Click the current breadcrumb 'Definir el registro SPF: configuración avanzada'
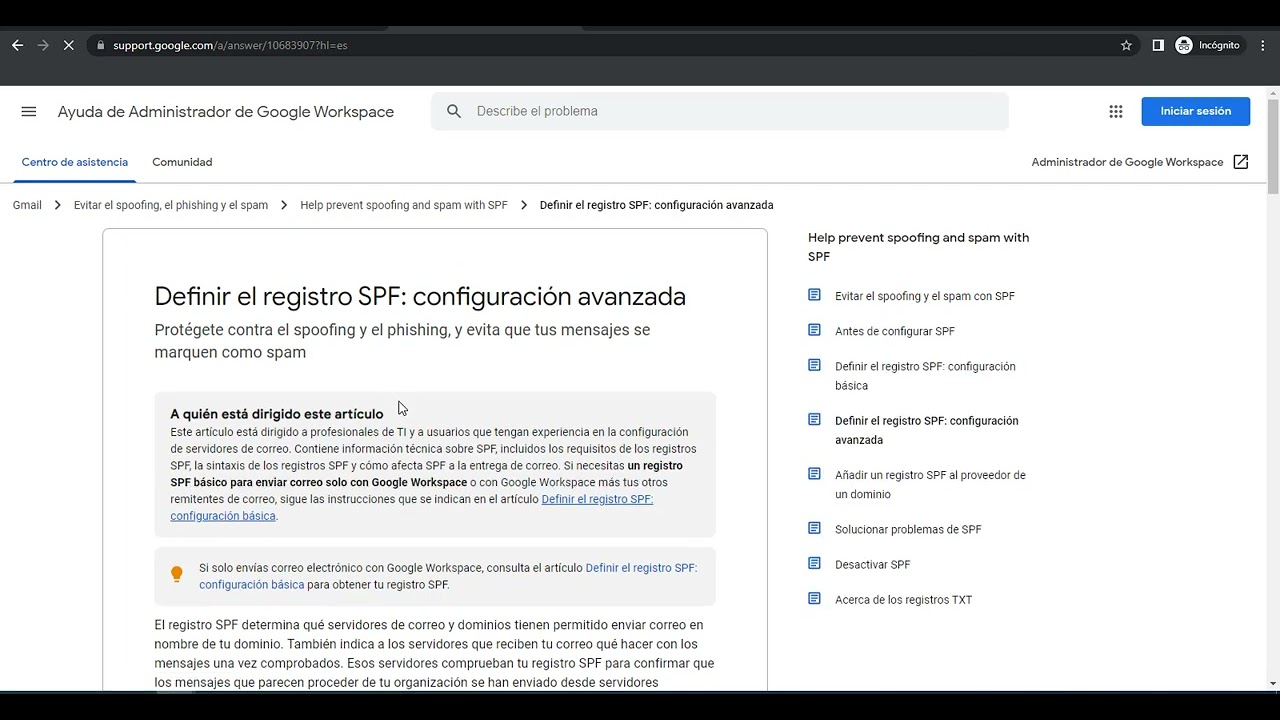Viewport: 1280px width, 720px height. coord(657,205)
